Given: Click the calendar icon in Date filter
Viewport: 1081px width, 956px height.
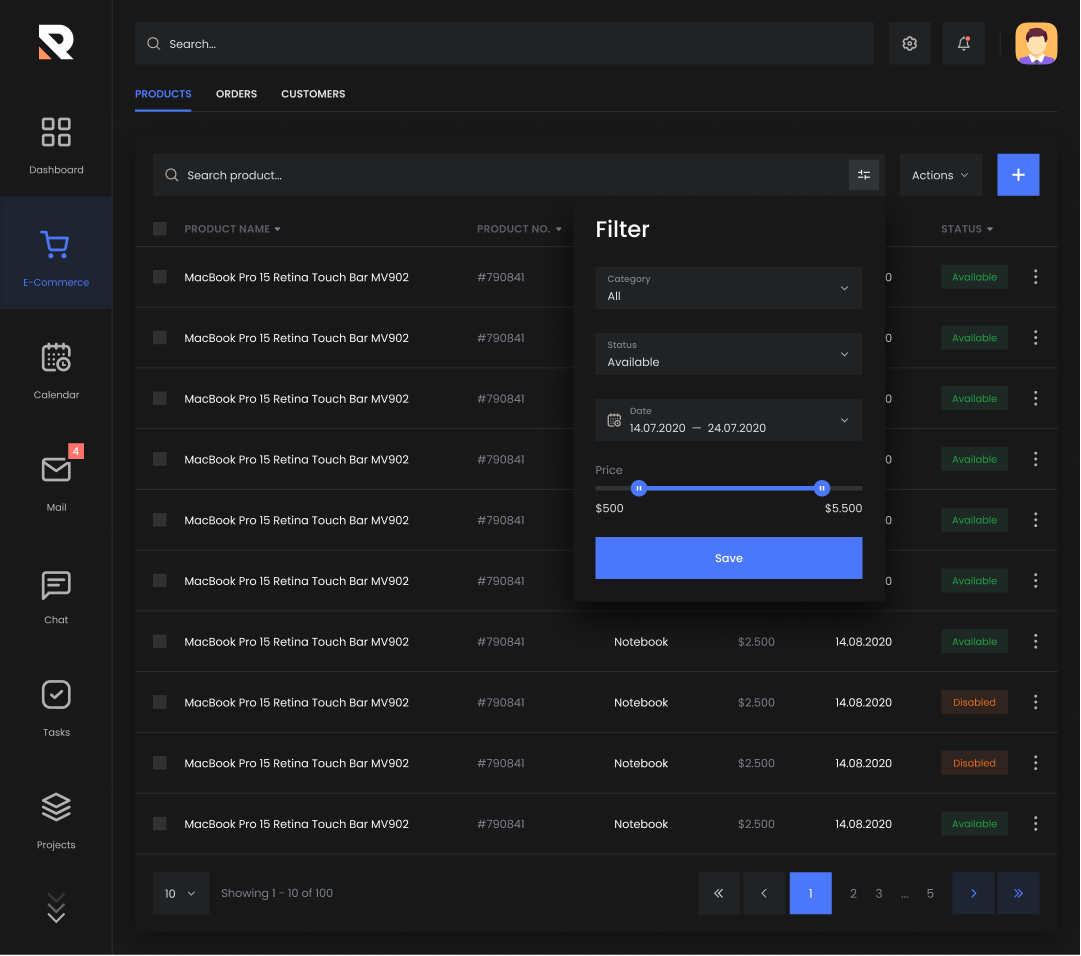Looking at the screenshot, I should (x=614, y=420).
